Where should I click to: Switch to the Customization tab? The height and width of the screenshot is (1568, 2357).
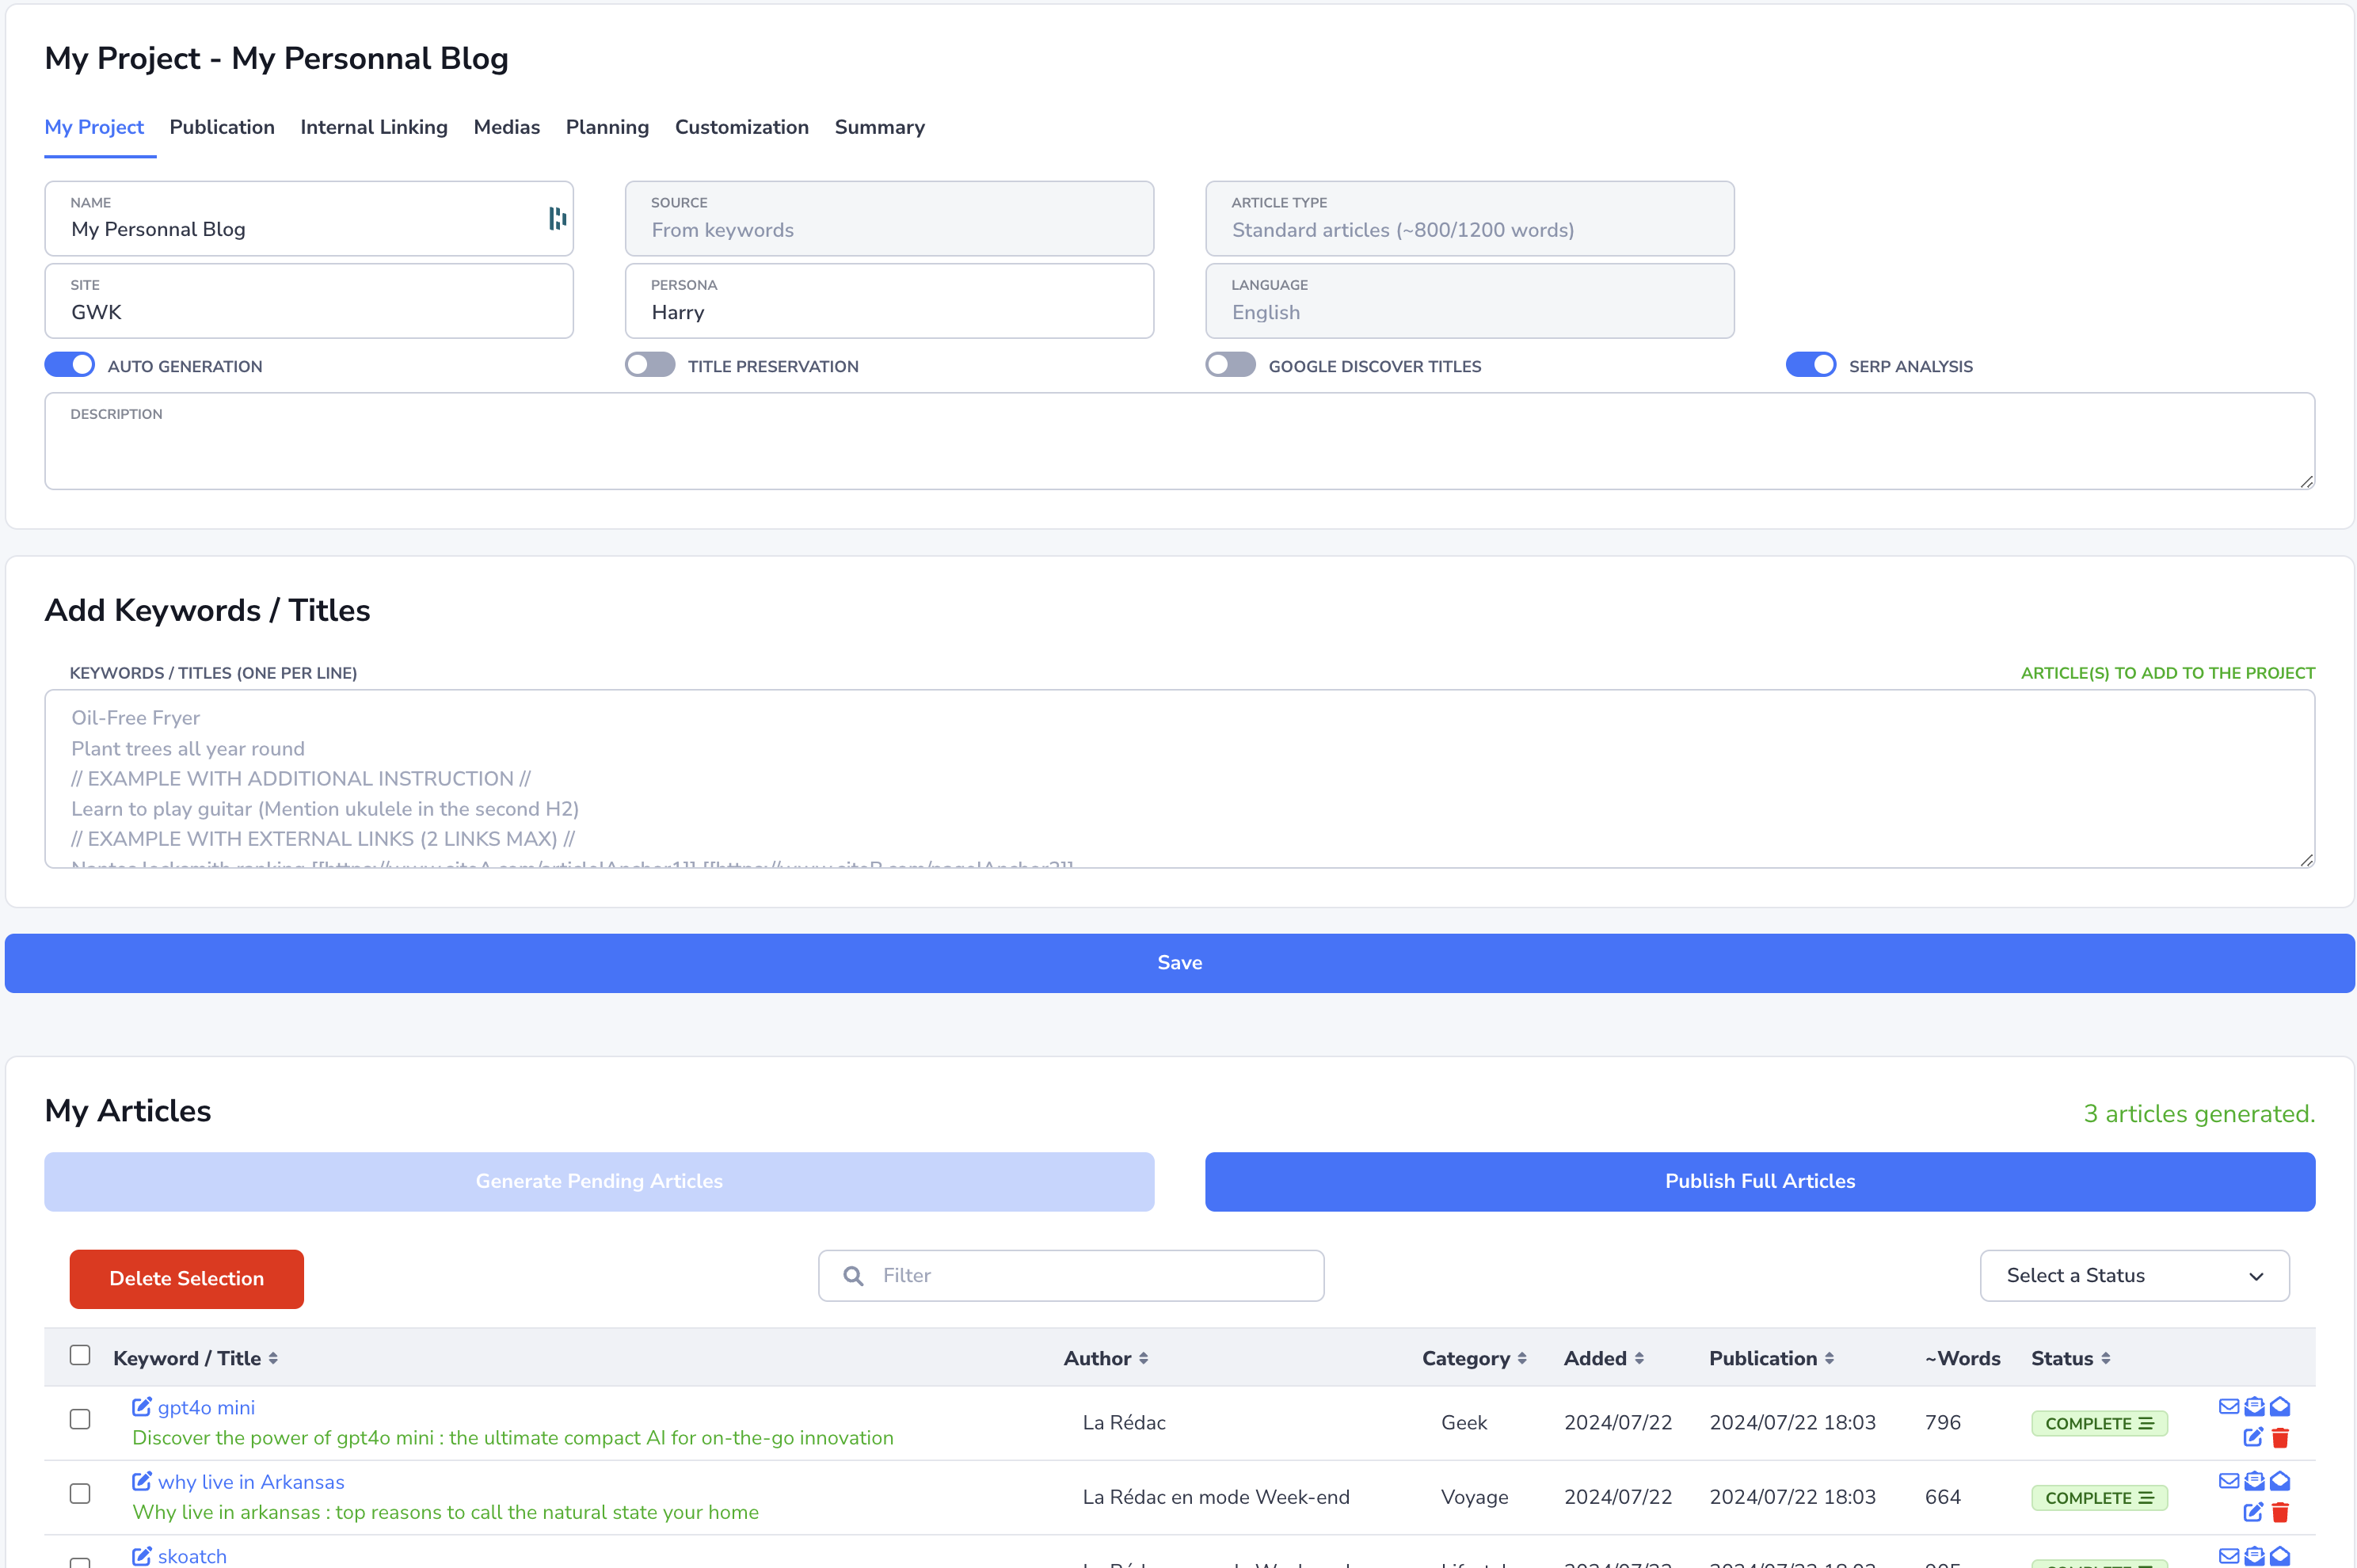click(x=742, y=127)
